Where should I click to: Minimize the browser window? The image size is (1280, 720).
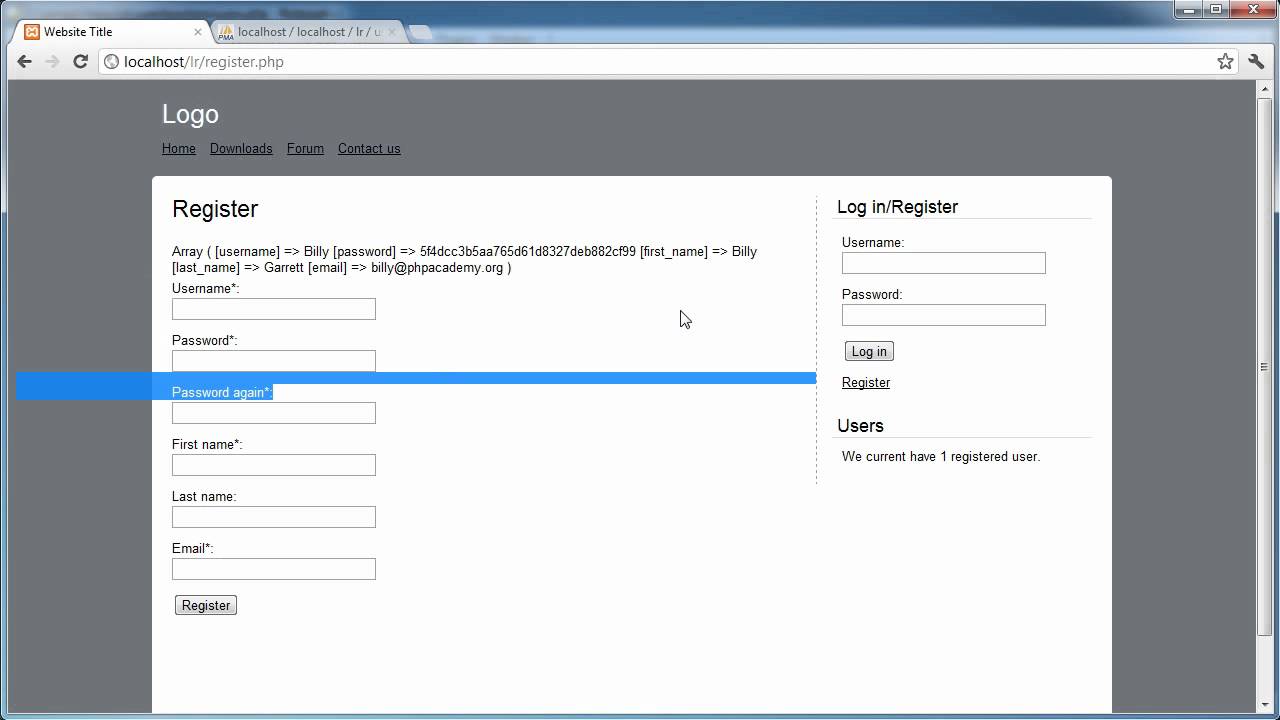click(x=1187, y=9)
